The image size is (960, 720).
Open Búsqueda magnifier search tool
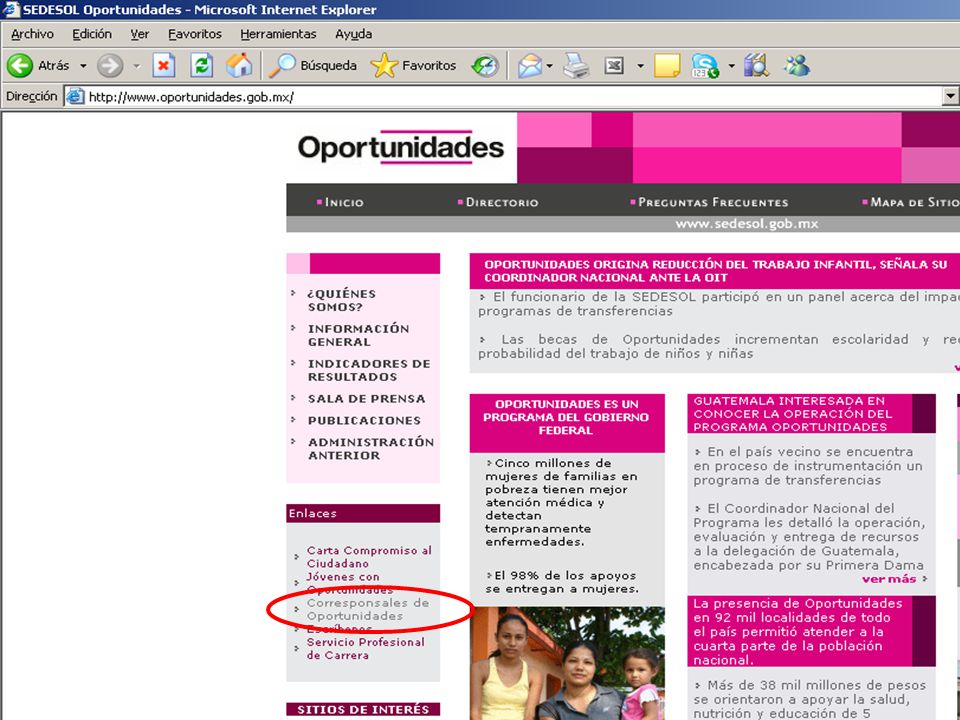pos(313,66)
